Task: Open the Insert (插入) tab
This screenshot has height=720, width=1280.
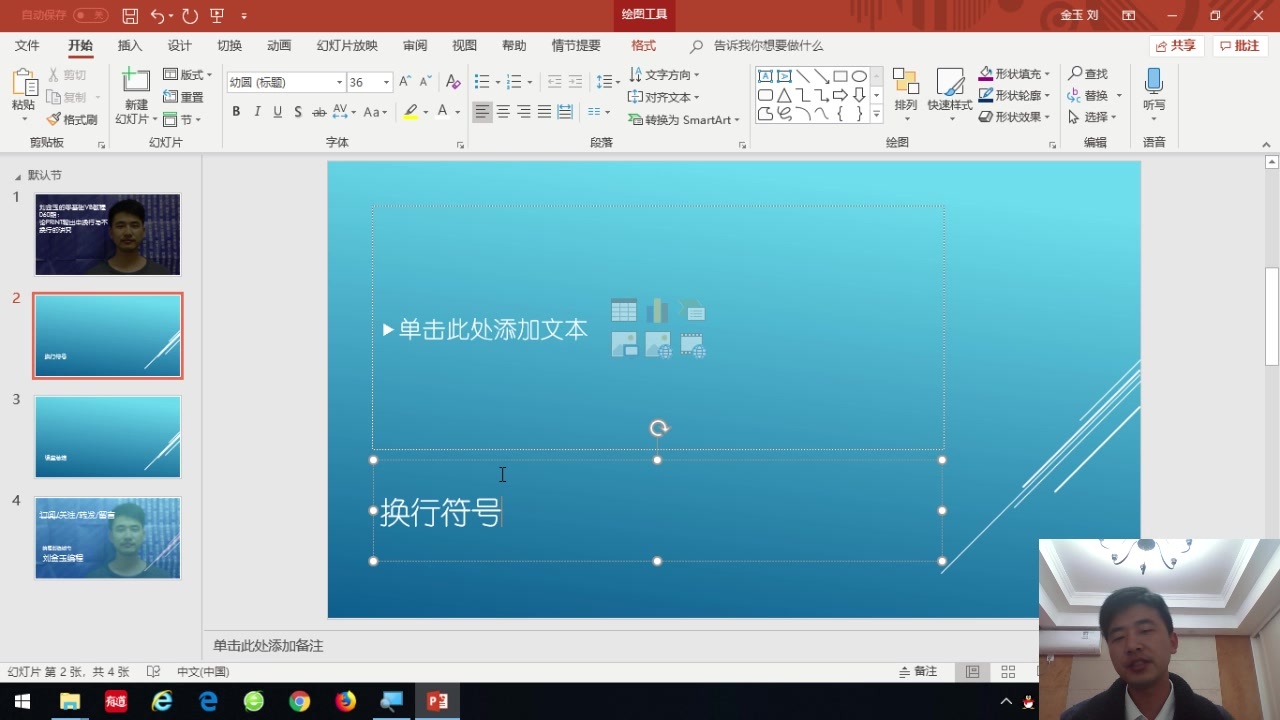Action: pos(130,46)
